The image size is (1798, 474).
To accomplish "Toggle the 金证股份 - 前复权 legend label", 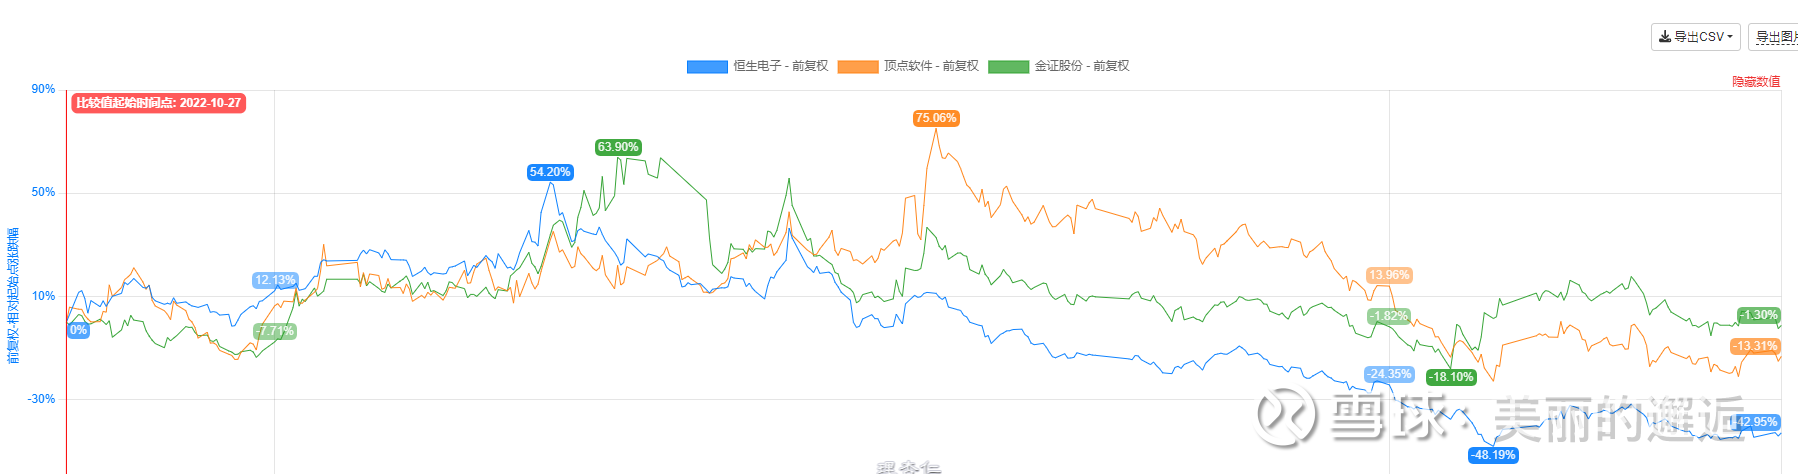I will click(1082, 66).
